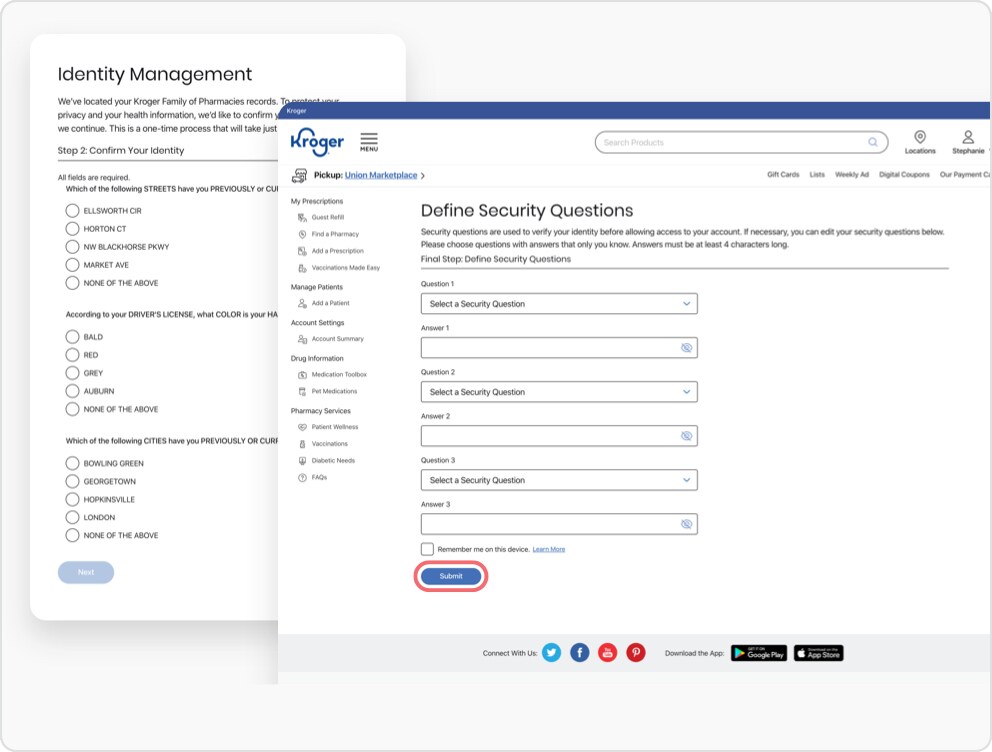Select HORTON CT radio option
This screenshot has width=992, height=752.
tap(73, 229)
